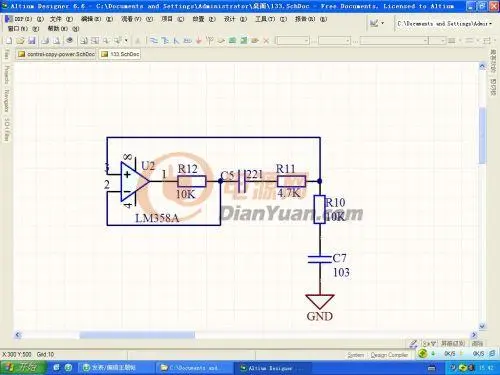Select the Place Bus tool icon
500x375 pixels.
(165, 41)
